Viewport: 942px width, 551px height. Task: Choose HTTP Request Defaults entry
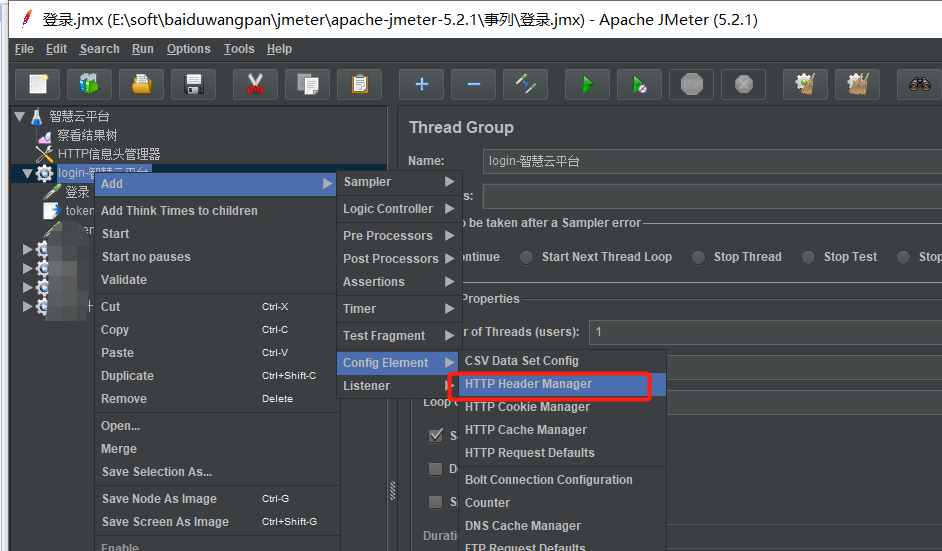tap(562, 452)
